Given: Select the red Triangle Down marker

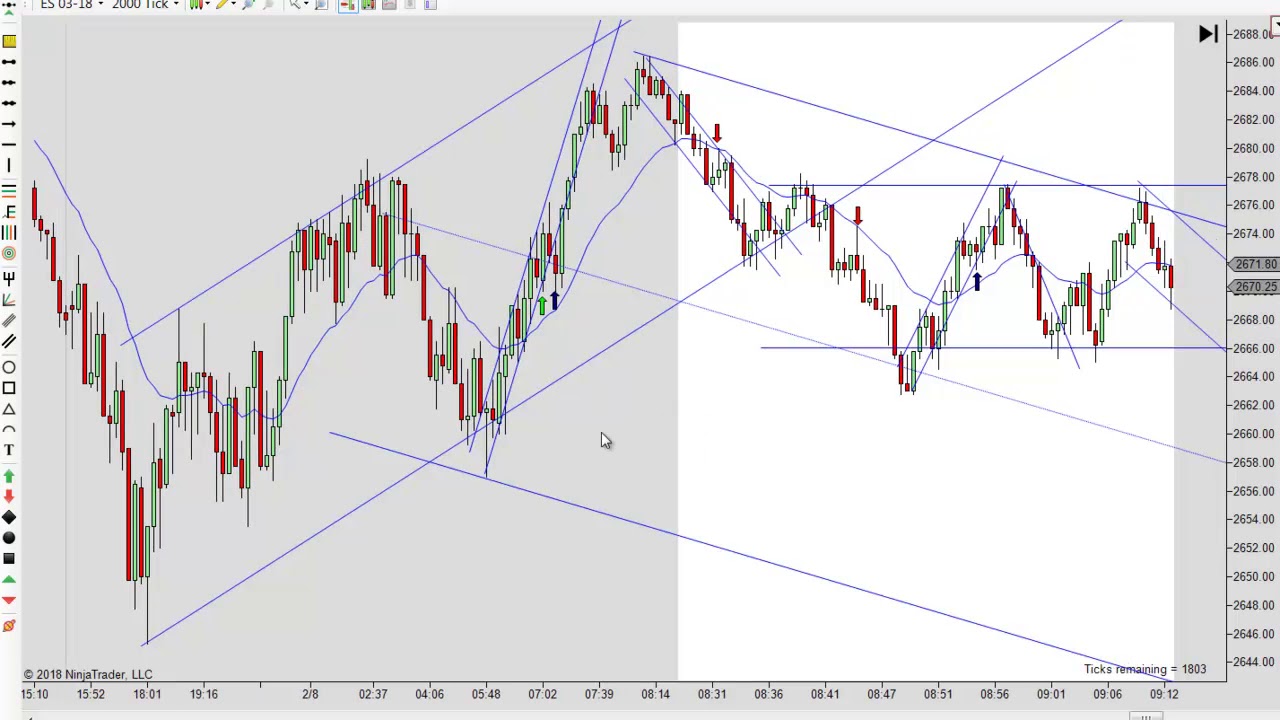Looking at the screenshot, I should (8, 600).
